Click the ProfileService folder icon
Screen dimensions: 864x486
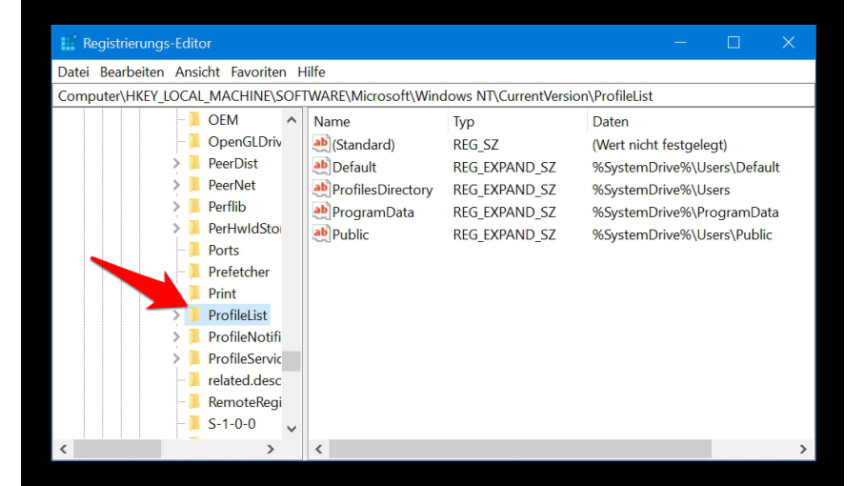pos(195,358)
